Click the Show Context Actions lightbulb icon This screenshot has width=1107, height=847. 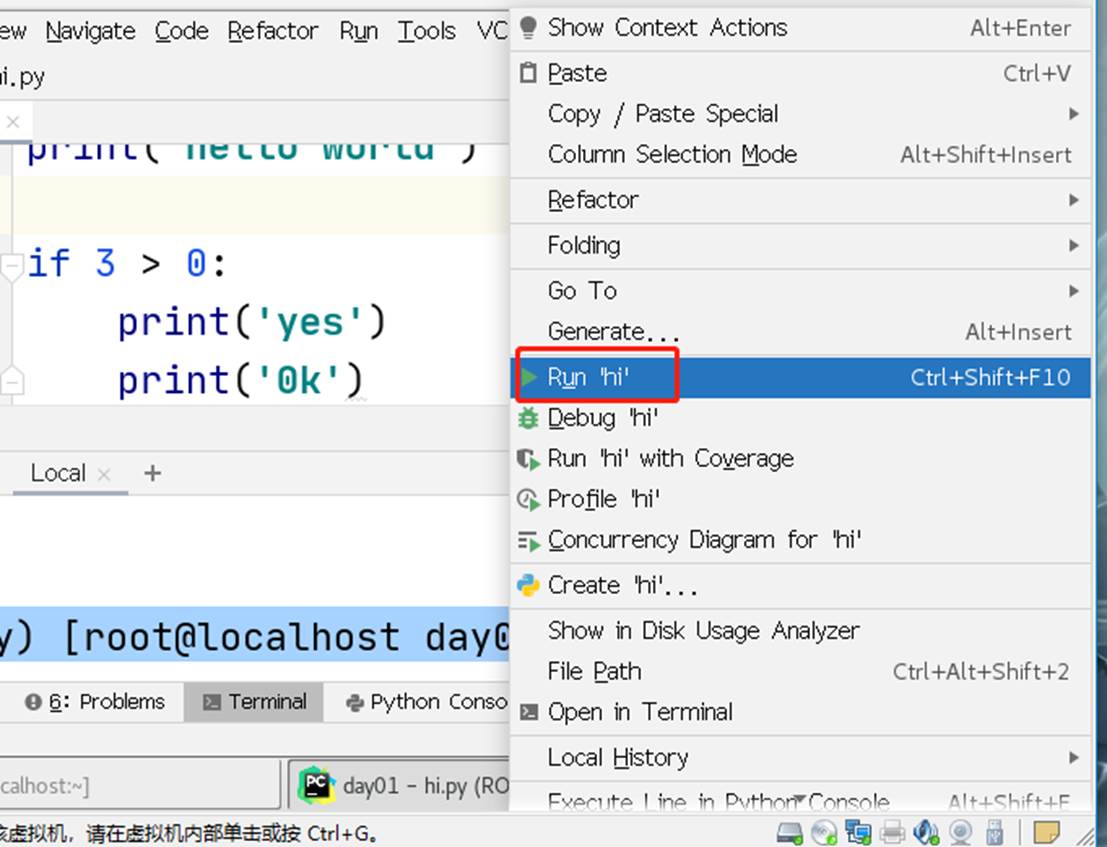pyautogui.click(x=528, y=28)
